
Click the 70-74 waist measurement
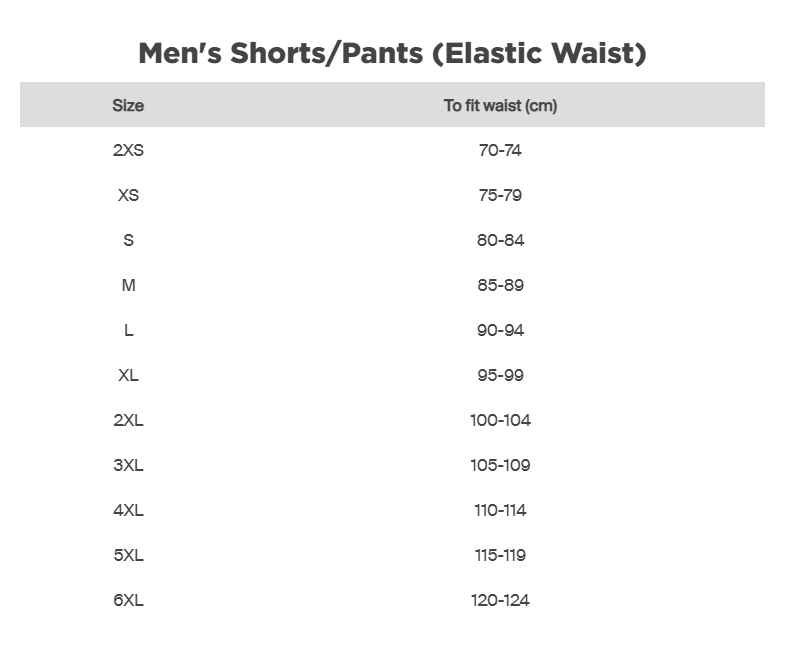click(x=500, y=150)
